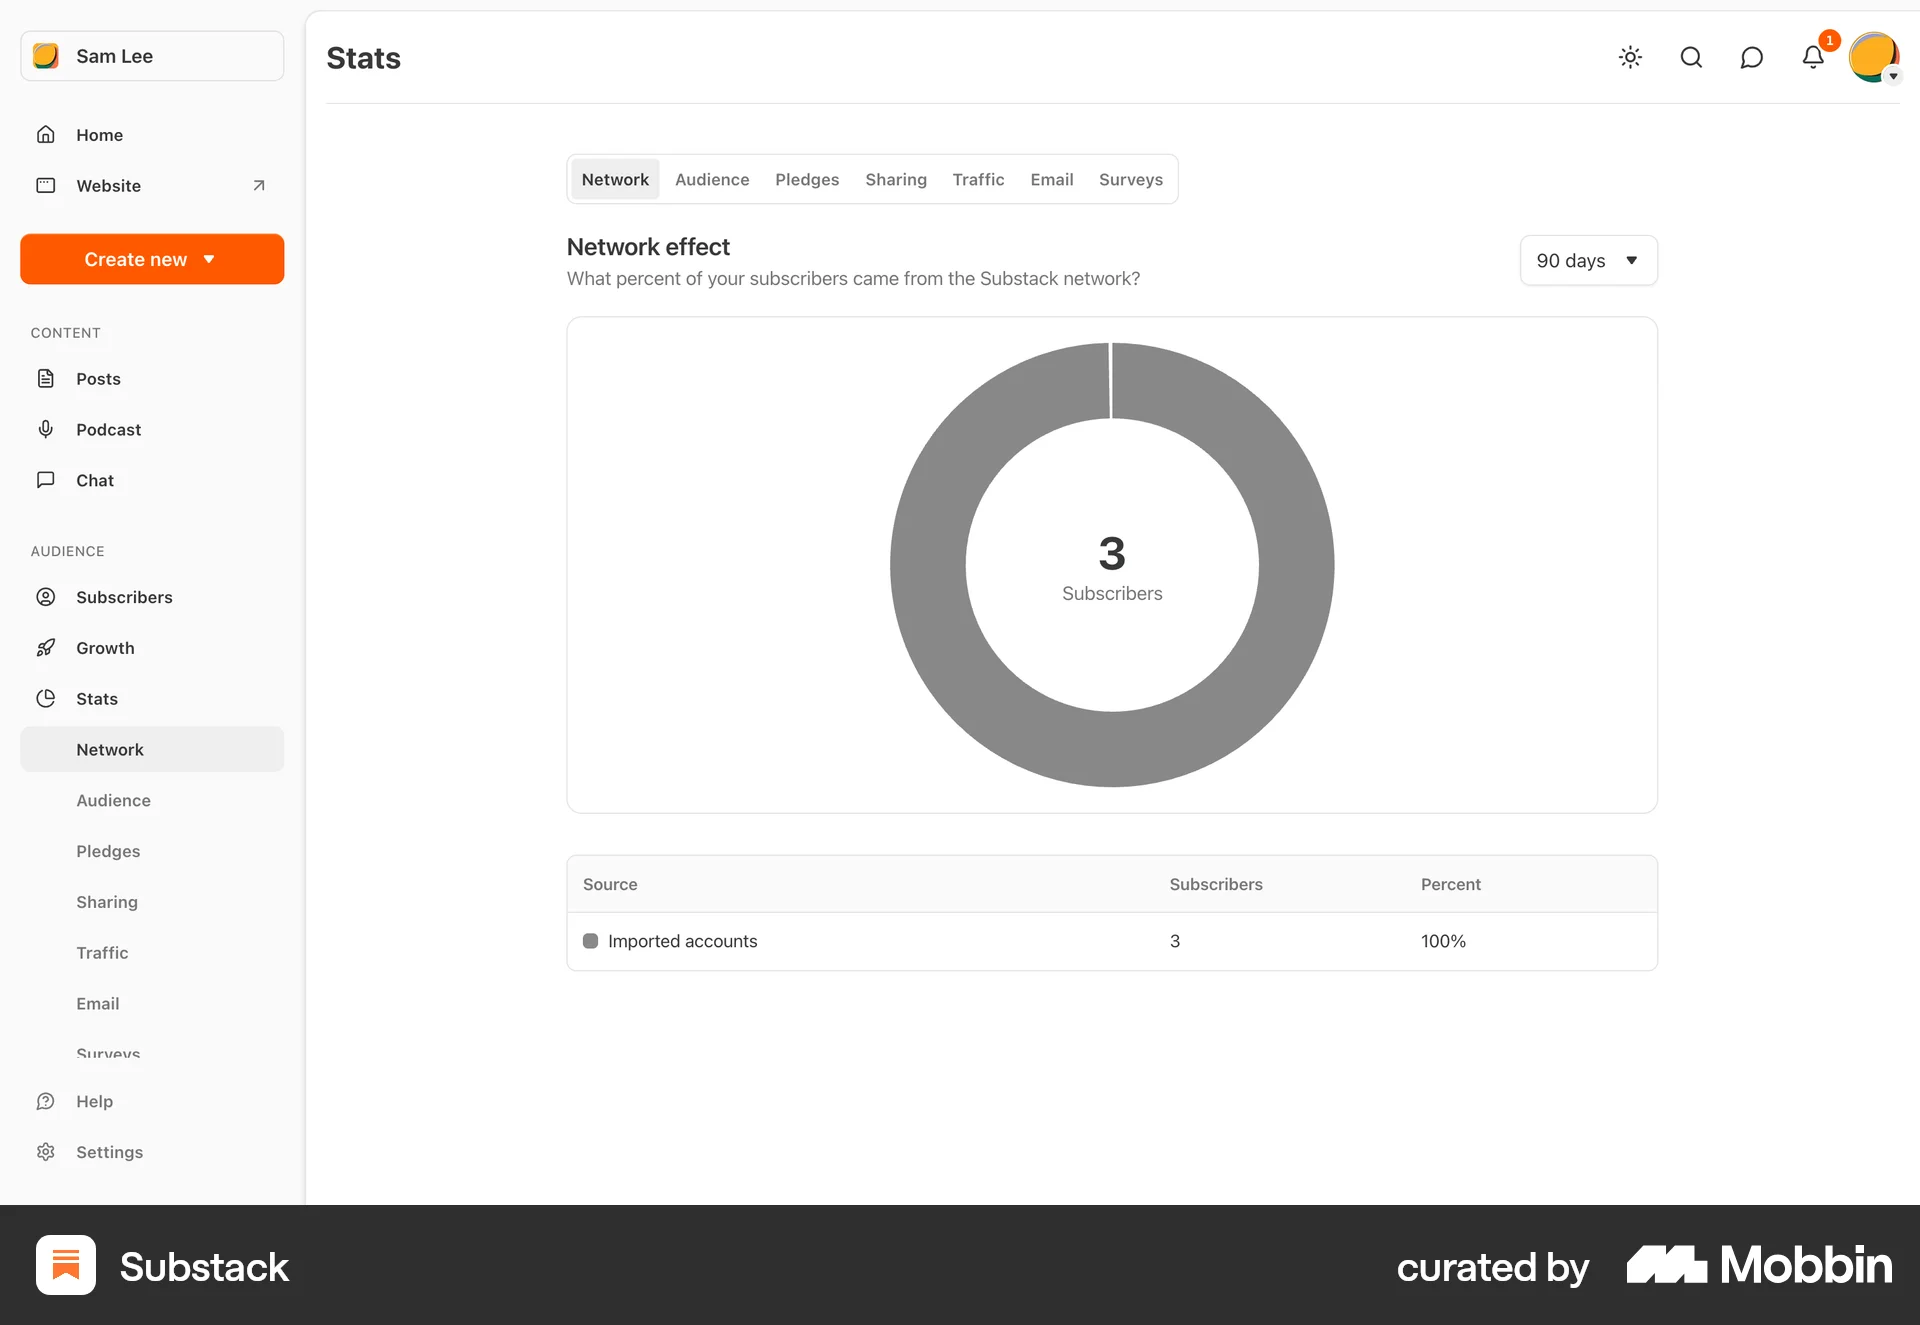Image resolution: width=1920 pixels, height=1325 pixels.
Task: Open the Podcast section in the sidebar
Action: click(x=107, y=429)
